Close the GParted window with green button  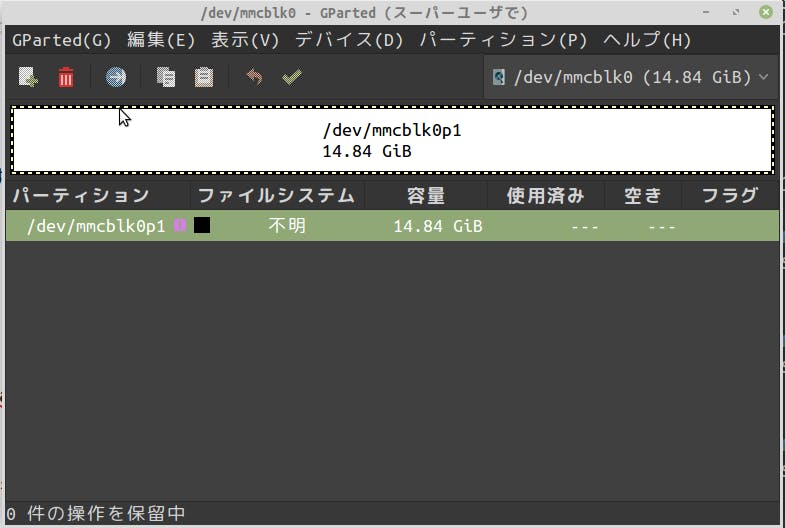tap(766, 12)
